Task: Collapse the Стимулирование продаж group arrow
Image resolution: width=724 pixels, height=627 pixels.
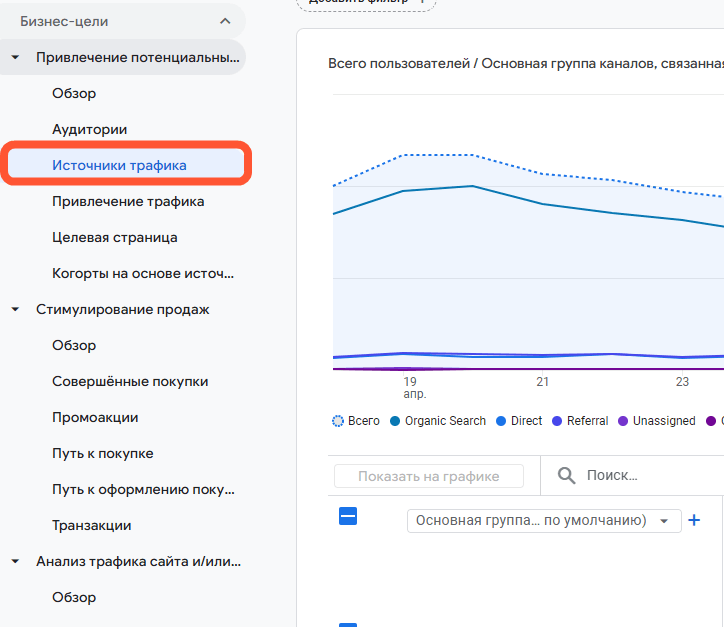Action: click(15, 310)
